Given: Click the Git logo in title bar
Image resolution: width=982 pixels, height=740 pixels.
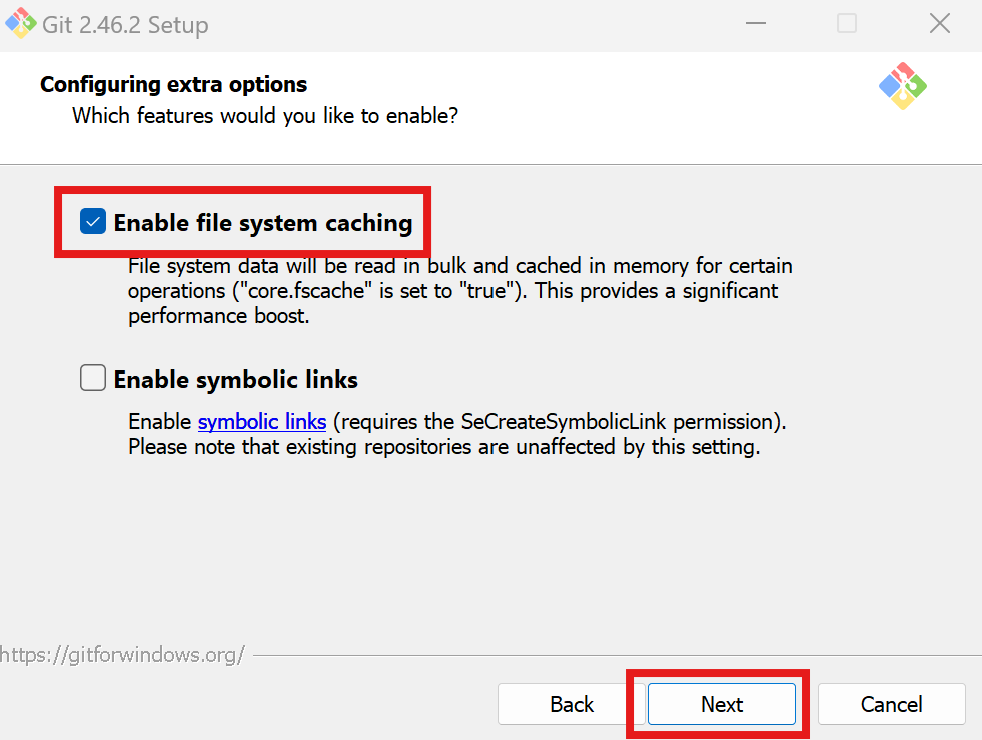Looking at the screenshot, I should pos(21,24).
